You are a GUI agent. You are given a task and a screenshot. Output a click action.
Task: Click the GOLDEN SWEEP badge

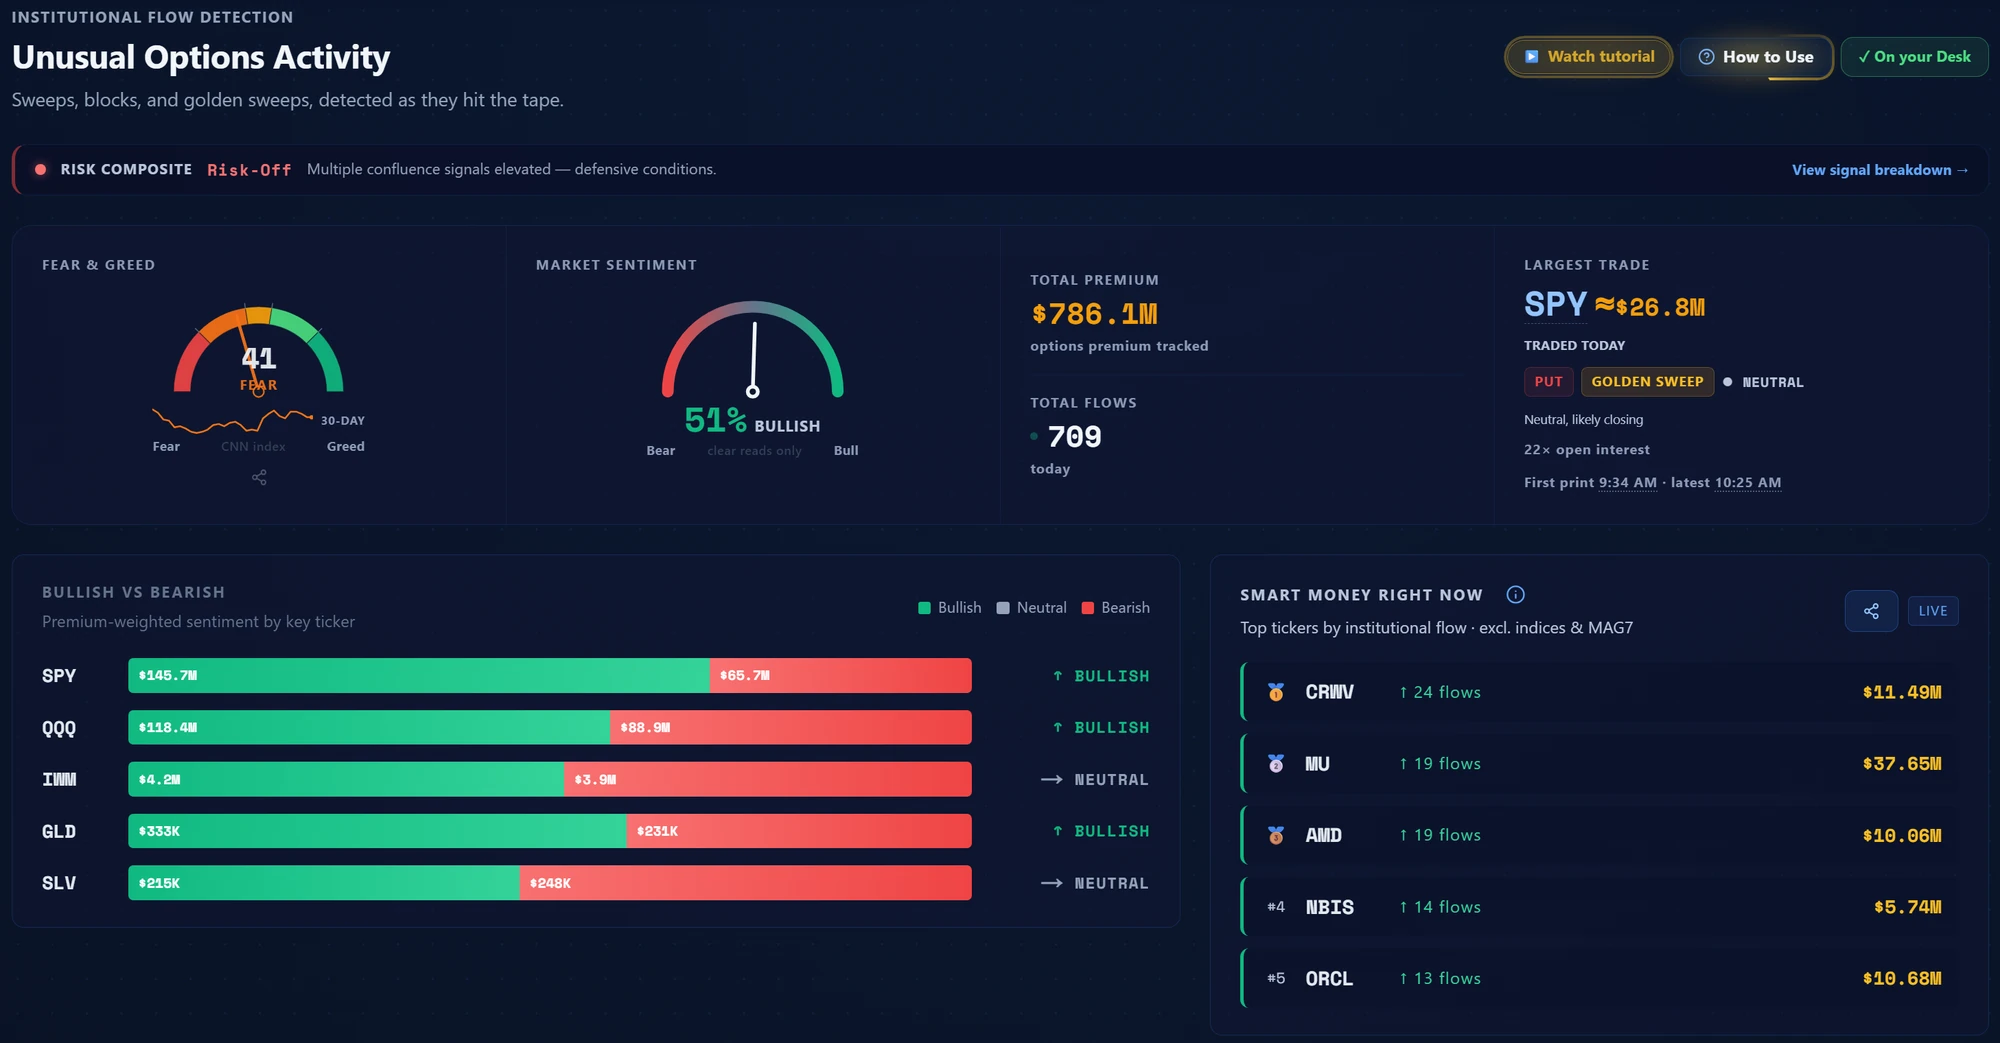click(1647, 382)
